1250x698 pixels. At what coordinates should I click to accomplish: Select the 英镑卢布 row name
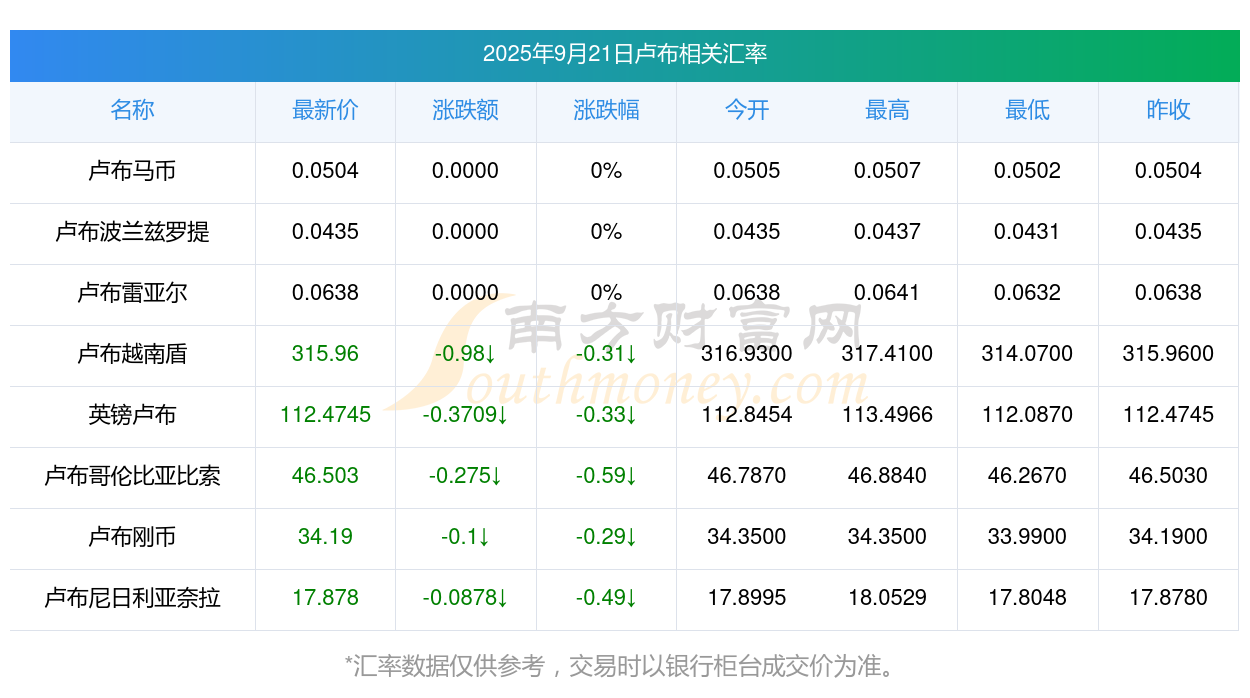pos(132,415)
